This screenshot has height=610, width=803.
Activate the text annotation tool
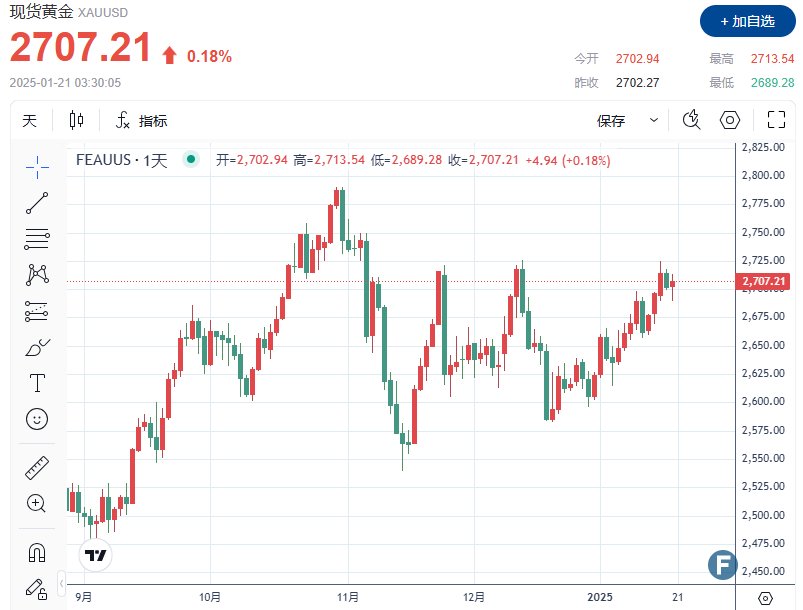pyautogui.click(x=37, y=383)
